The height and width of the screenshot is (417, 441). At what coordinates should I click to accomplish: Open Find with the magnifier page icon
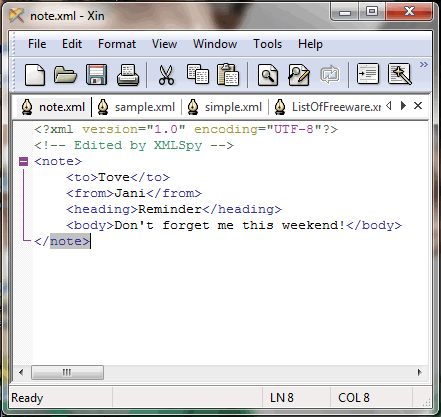click(x=268, y=75)
